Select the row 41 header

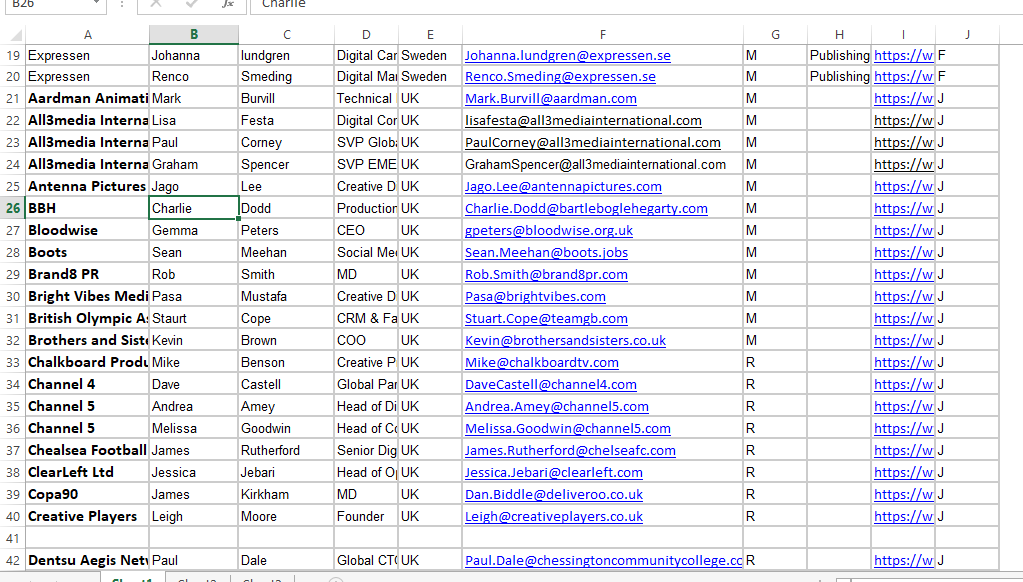(13, 538)
